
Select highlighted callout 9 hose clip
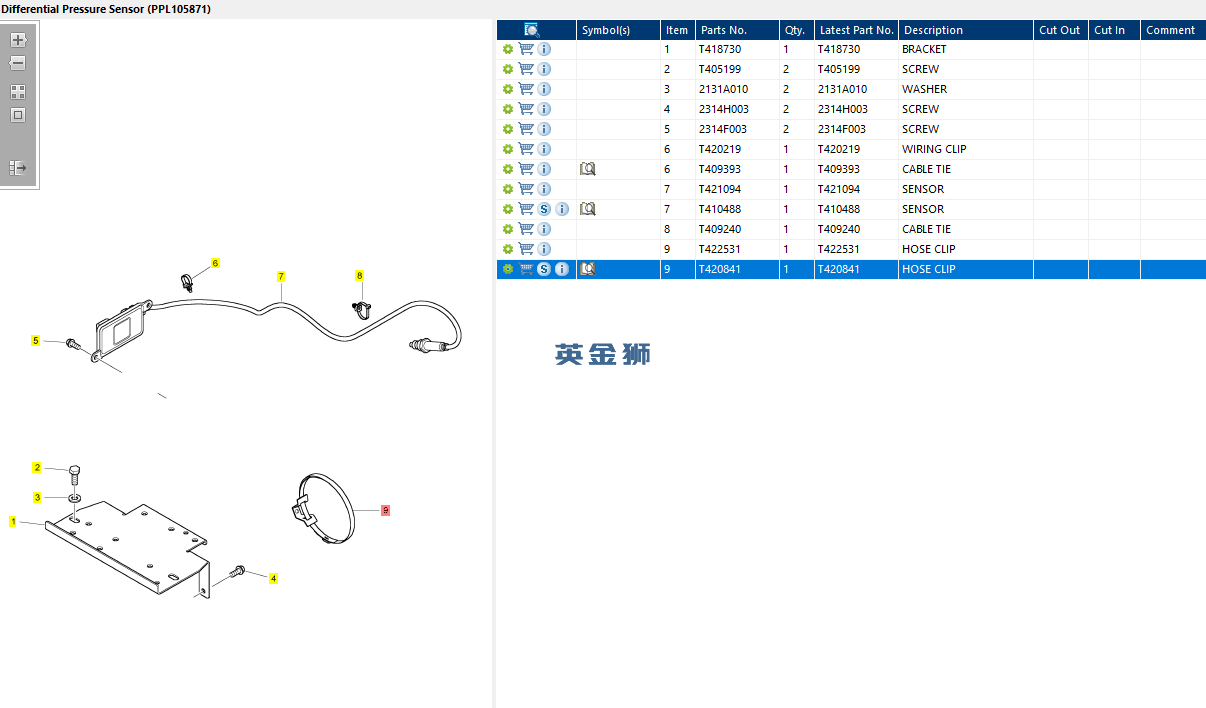tap(385, 510)
